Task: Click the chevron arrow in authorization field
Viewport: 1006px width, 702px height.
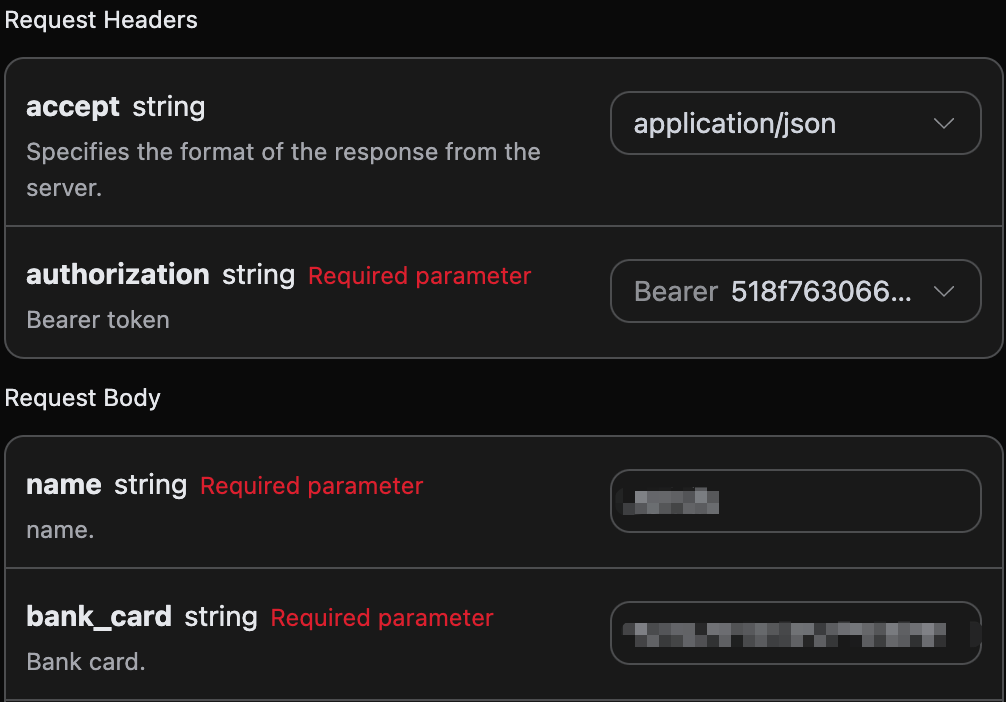Action: coord(943,292)
